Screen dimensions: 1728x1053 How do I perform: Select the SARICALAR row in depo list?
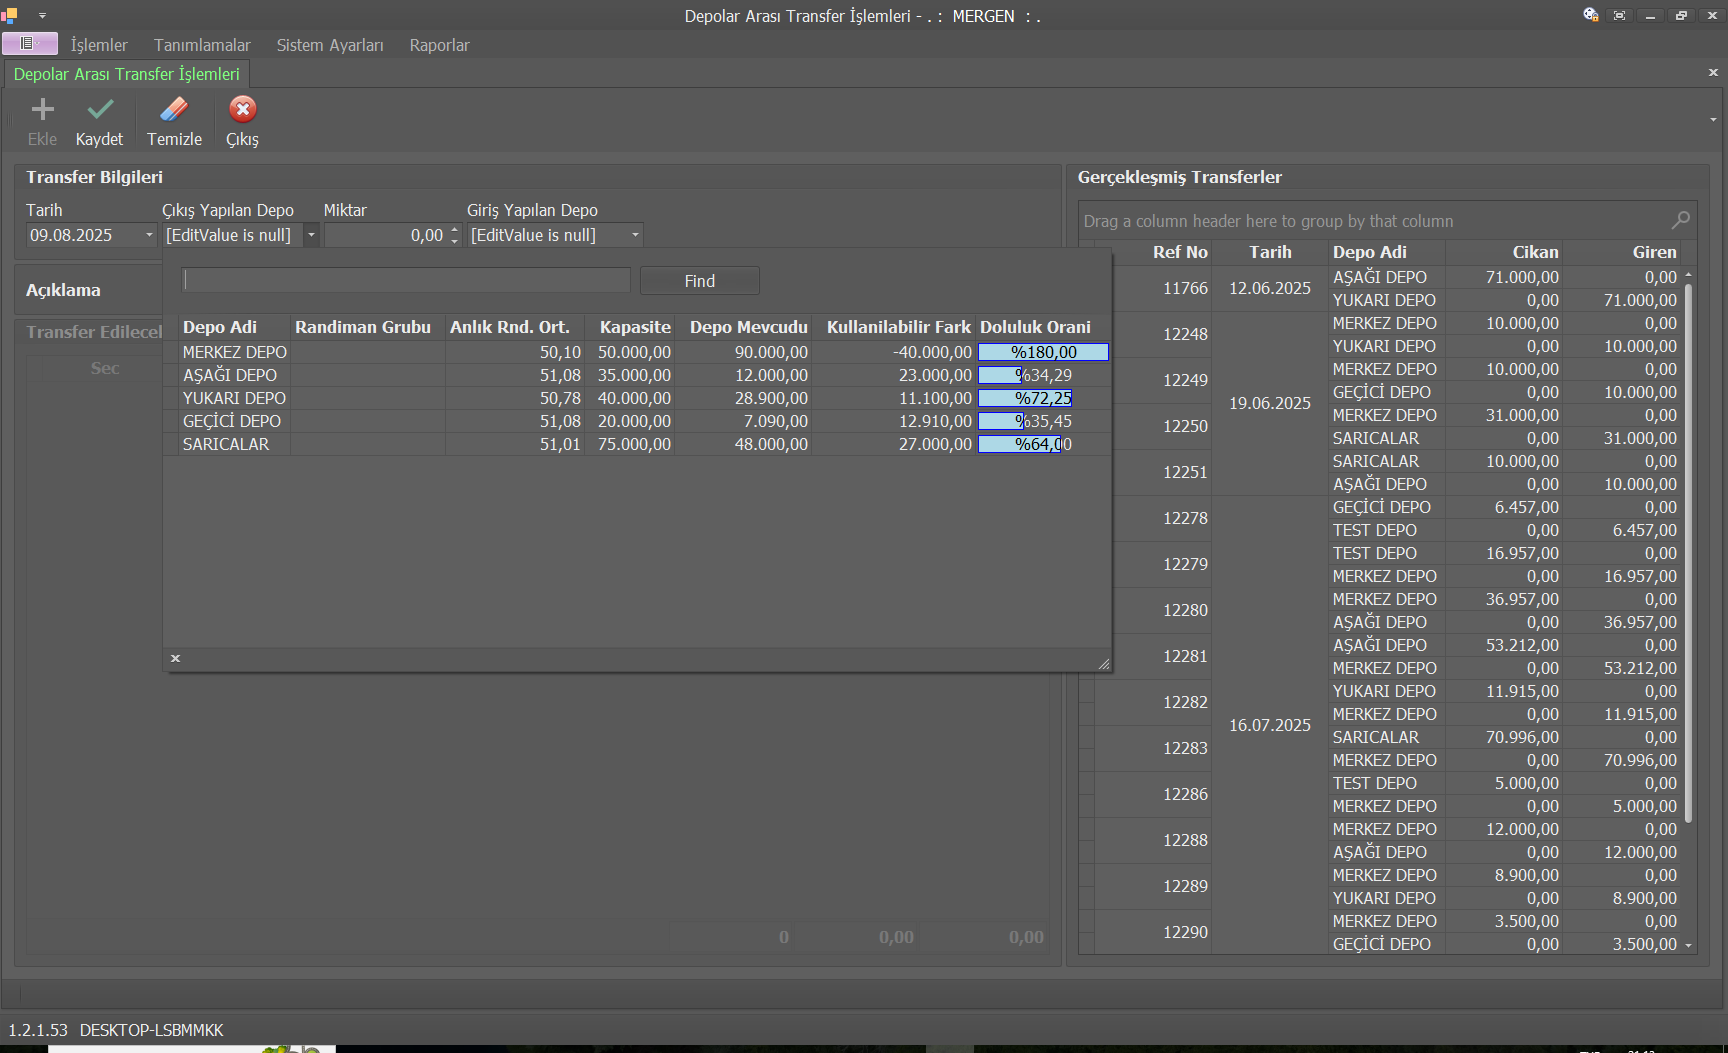(x=226, y=444)
